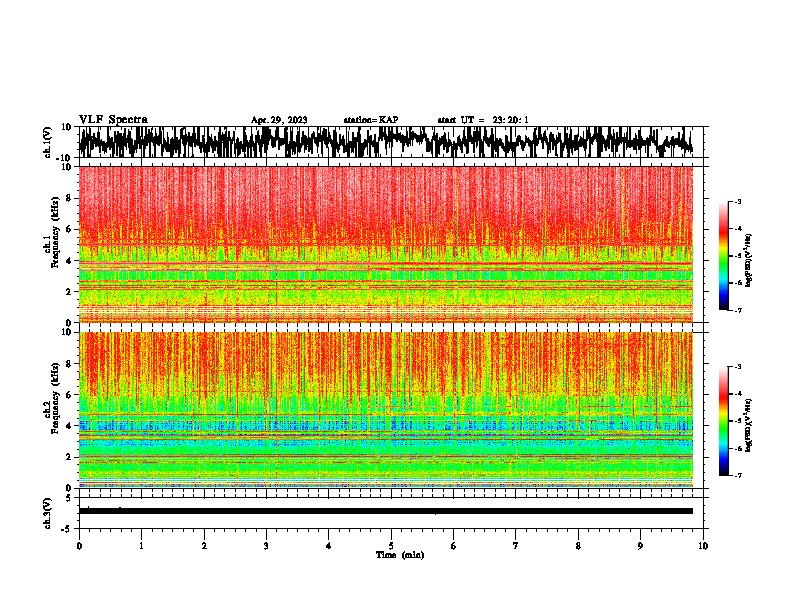
Task: Click the "ch.3(V)" axis label
Action: click(48, 514)
